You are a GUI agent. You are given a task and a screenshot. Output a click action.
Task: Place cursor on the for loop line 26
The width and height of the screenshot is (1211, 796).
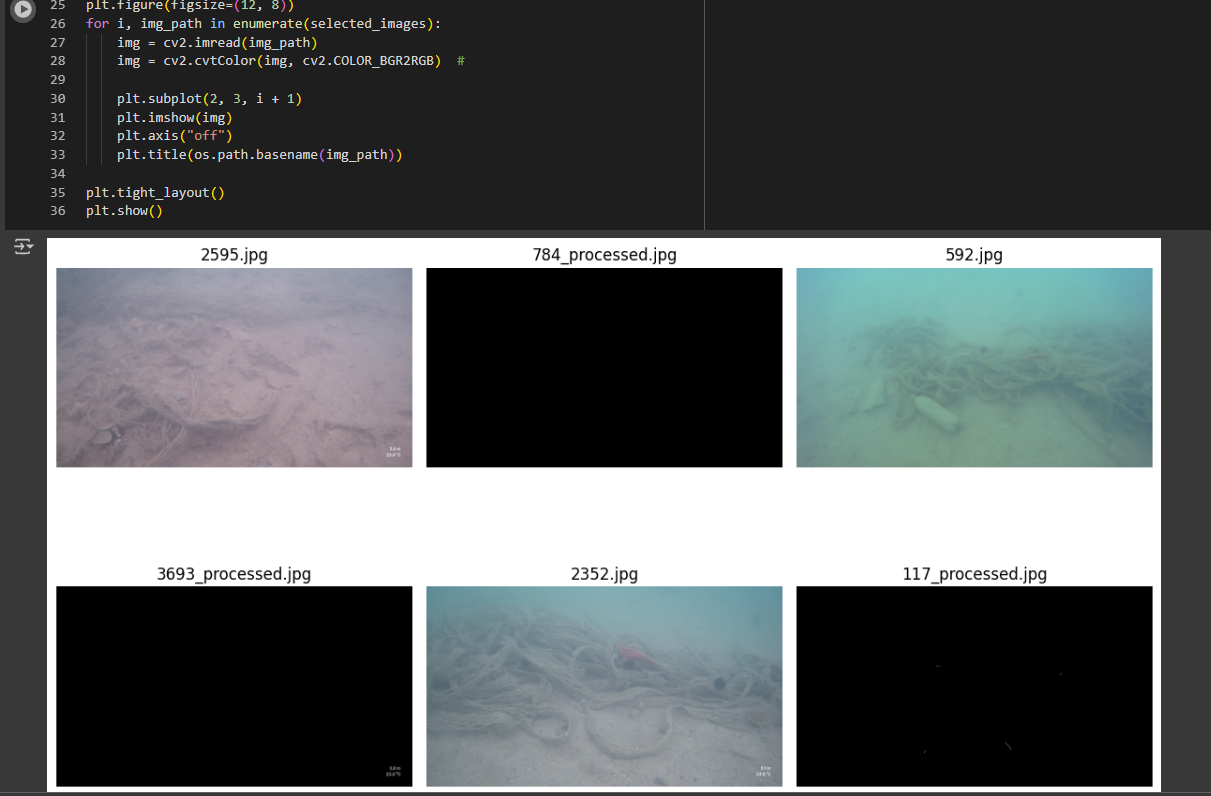[262, 23]
